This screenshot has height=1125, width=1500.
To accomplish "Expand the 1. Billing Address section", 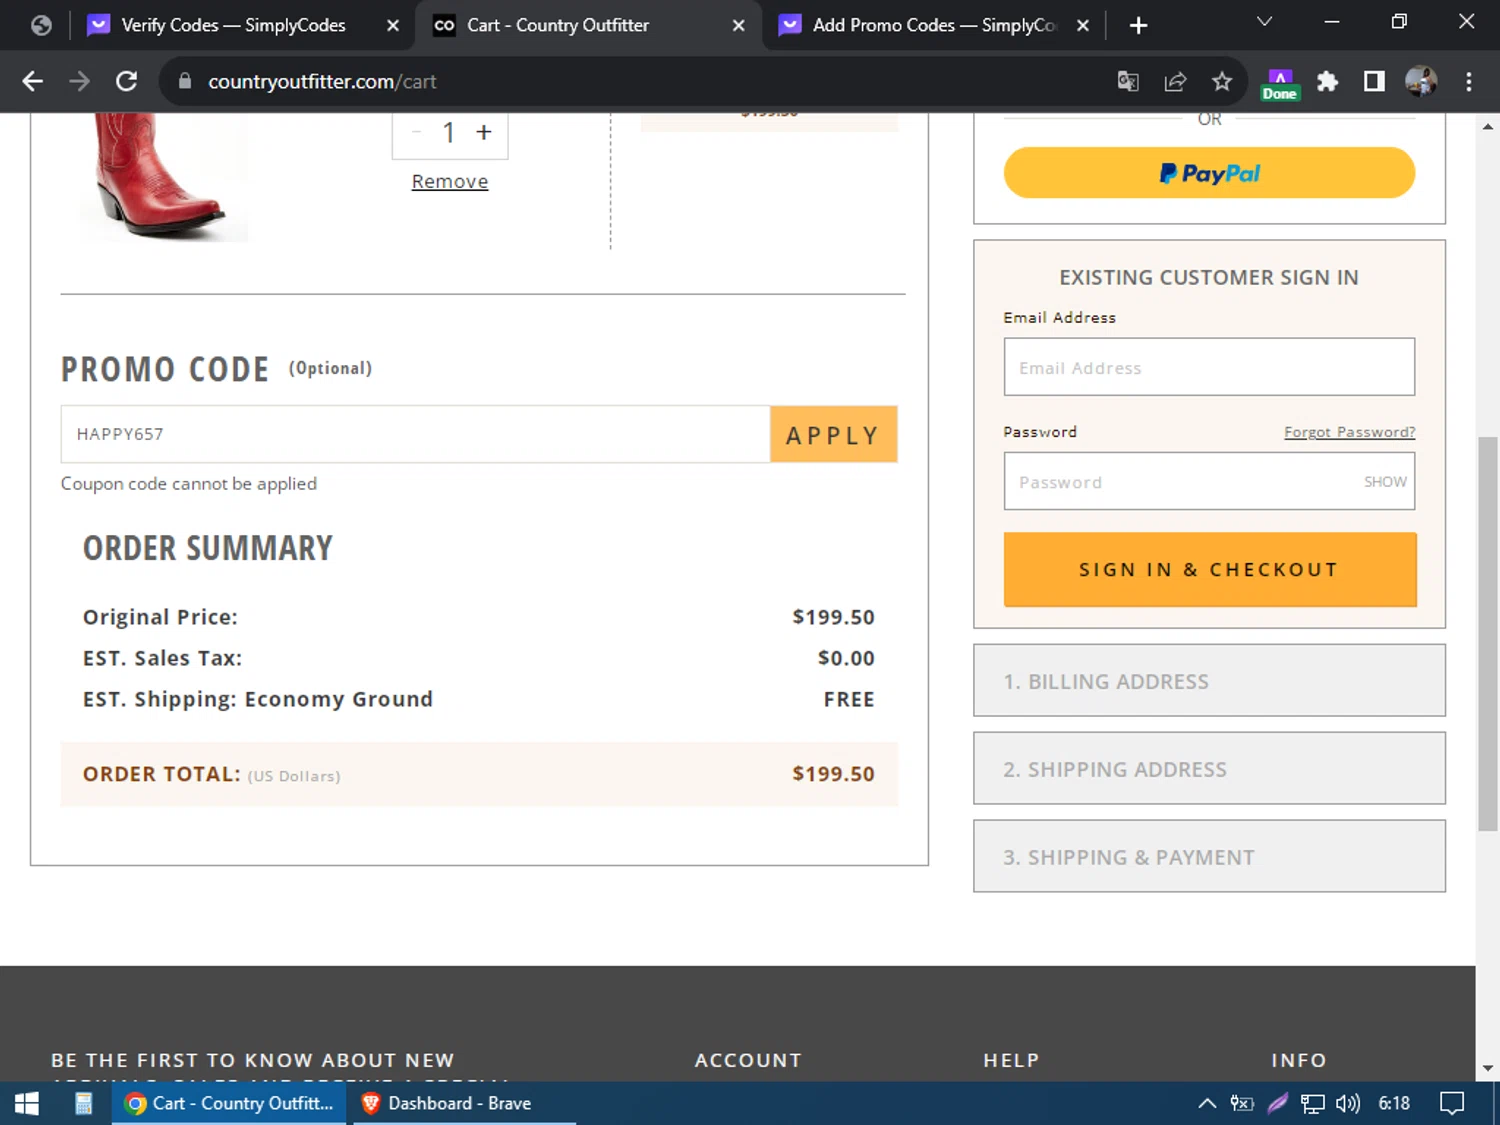I will coord(1209,680).
